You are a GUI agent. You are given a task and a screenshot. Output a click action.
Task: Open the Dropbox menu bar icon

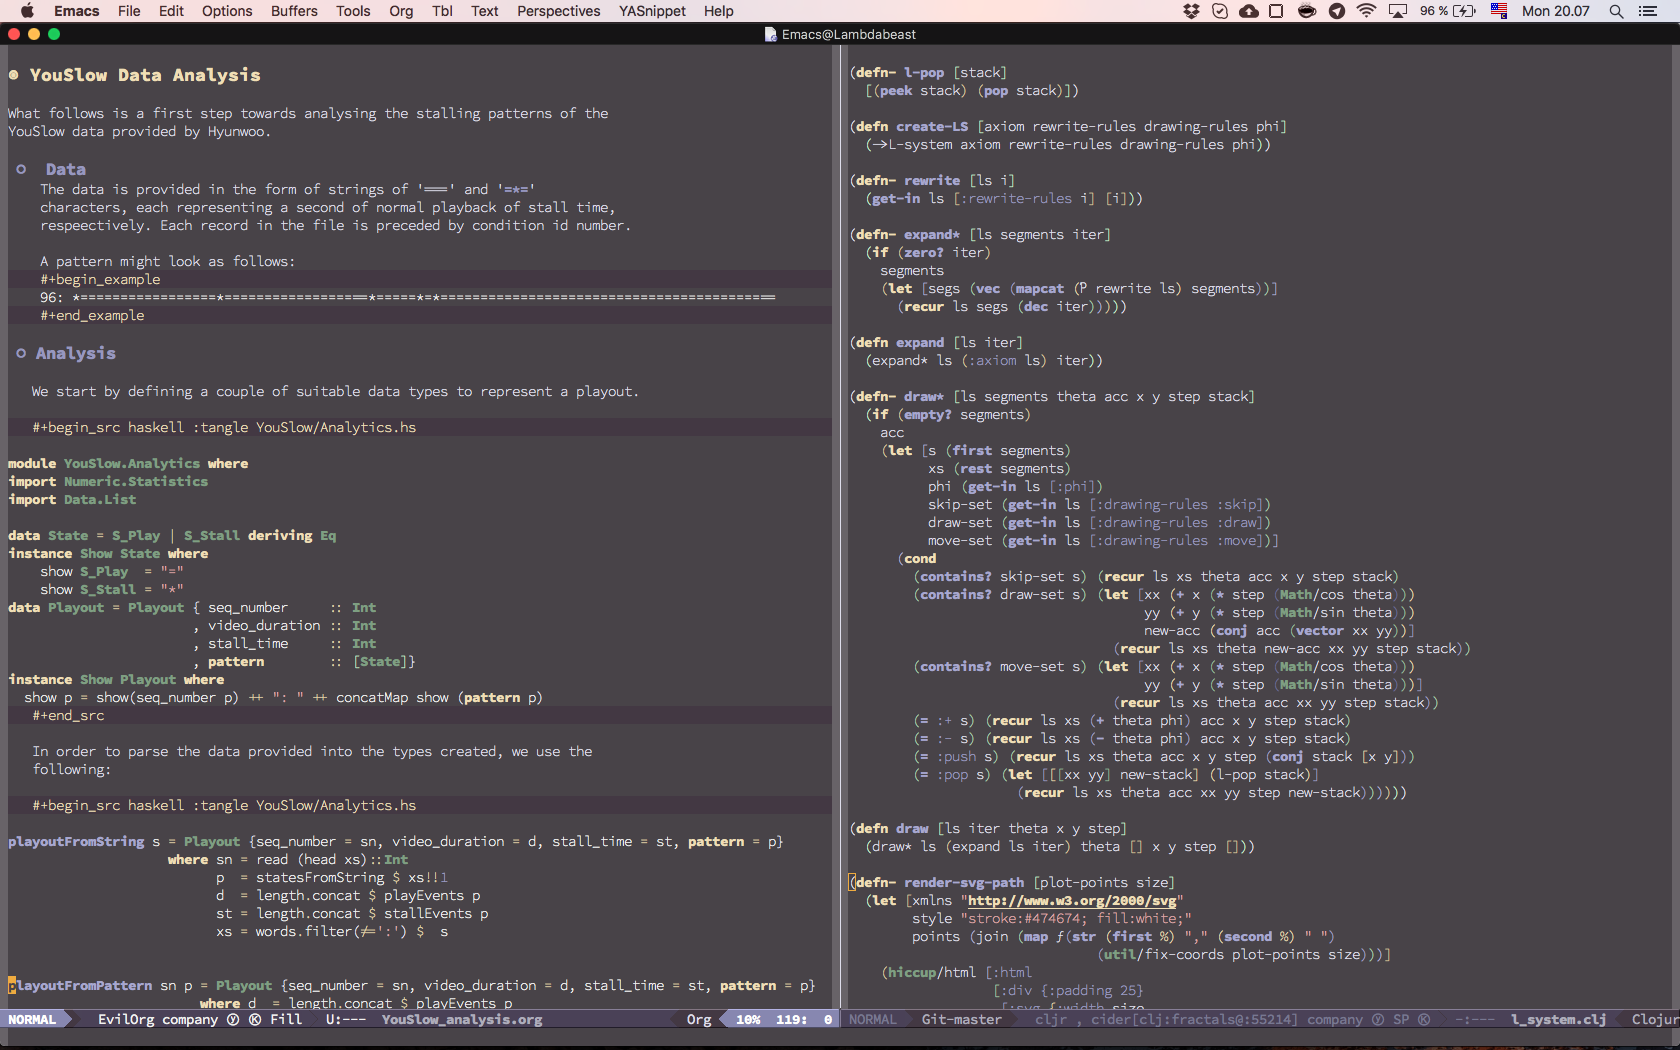(x=1191, y=11)
